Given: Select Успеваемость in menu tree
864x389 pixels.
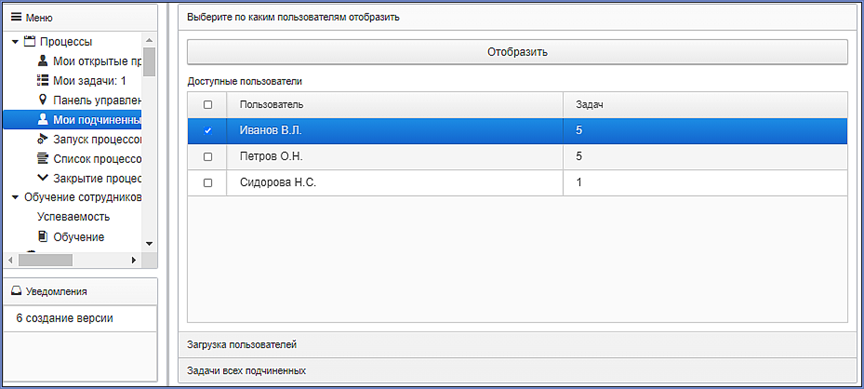Looking at the screenshot, I should [x=73, y=217].
